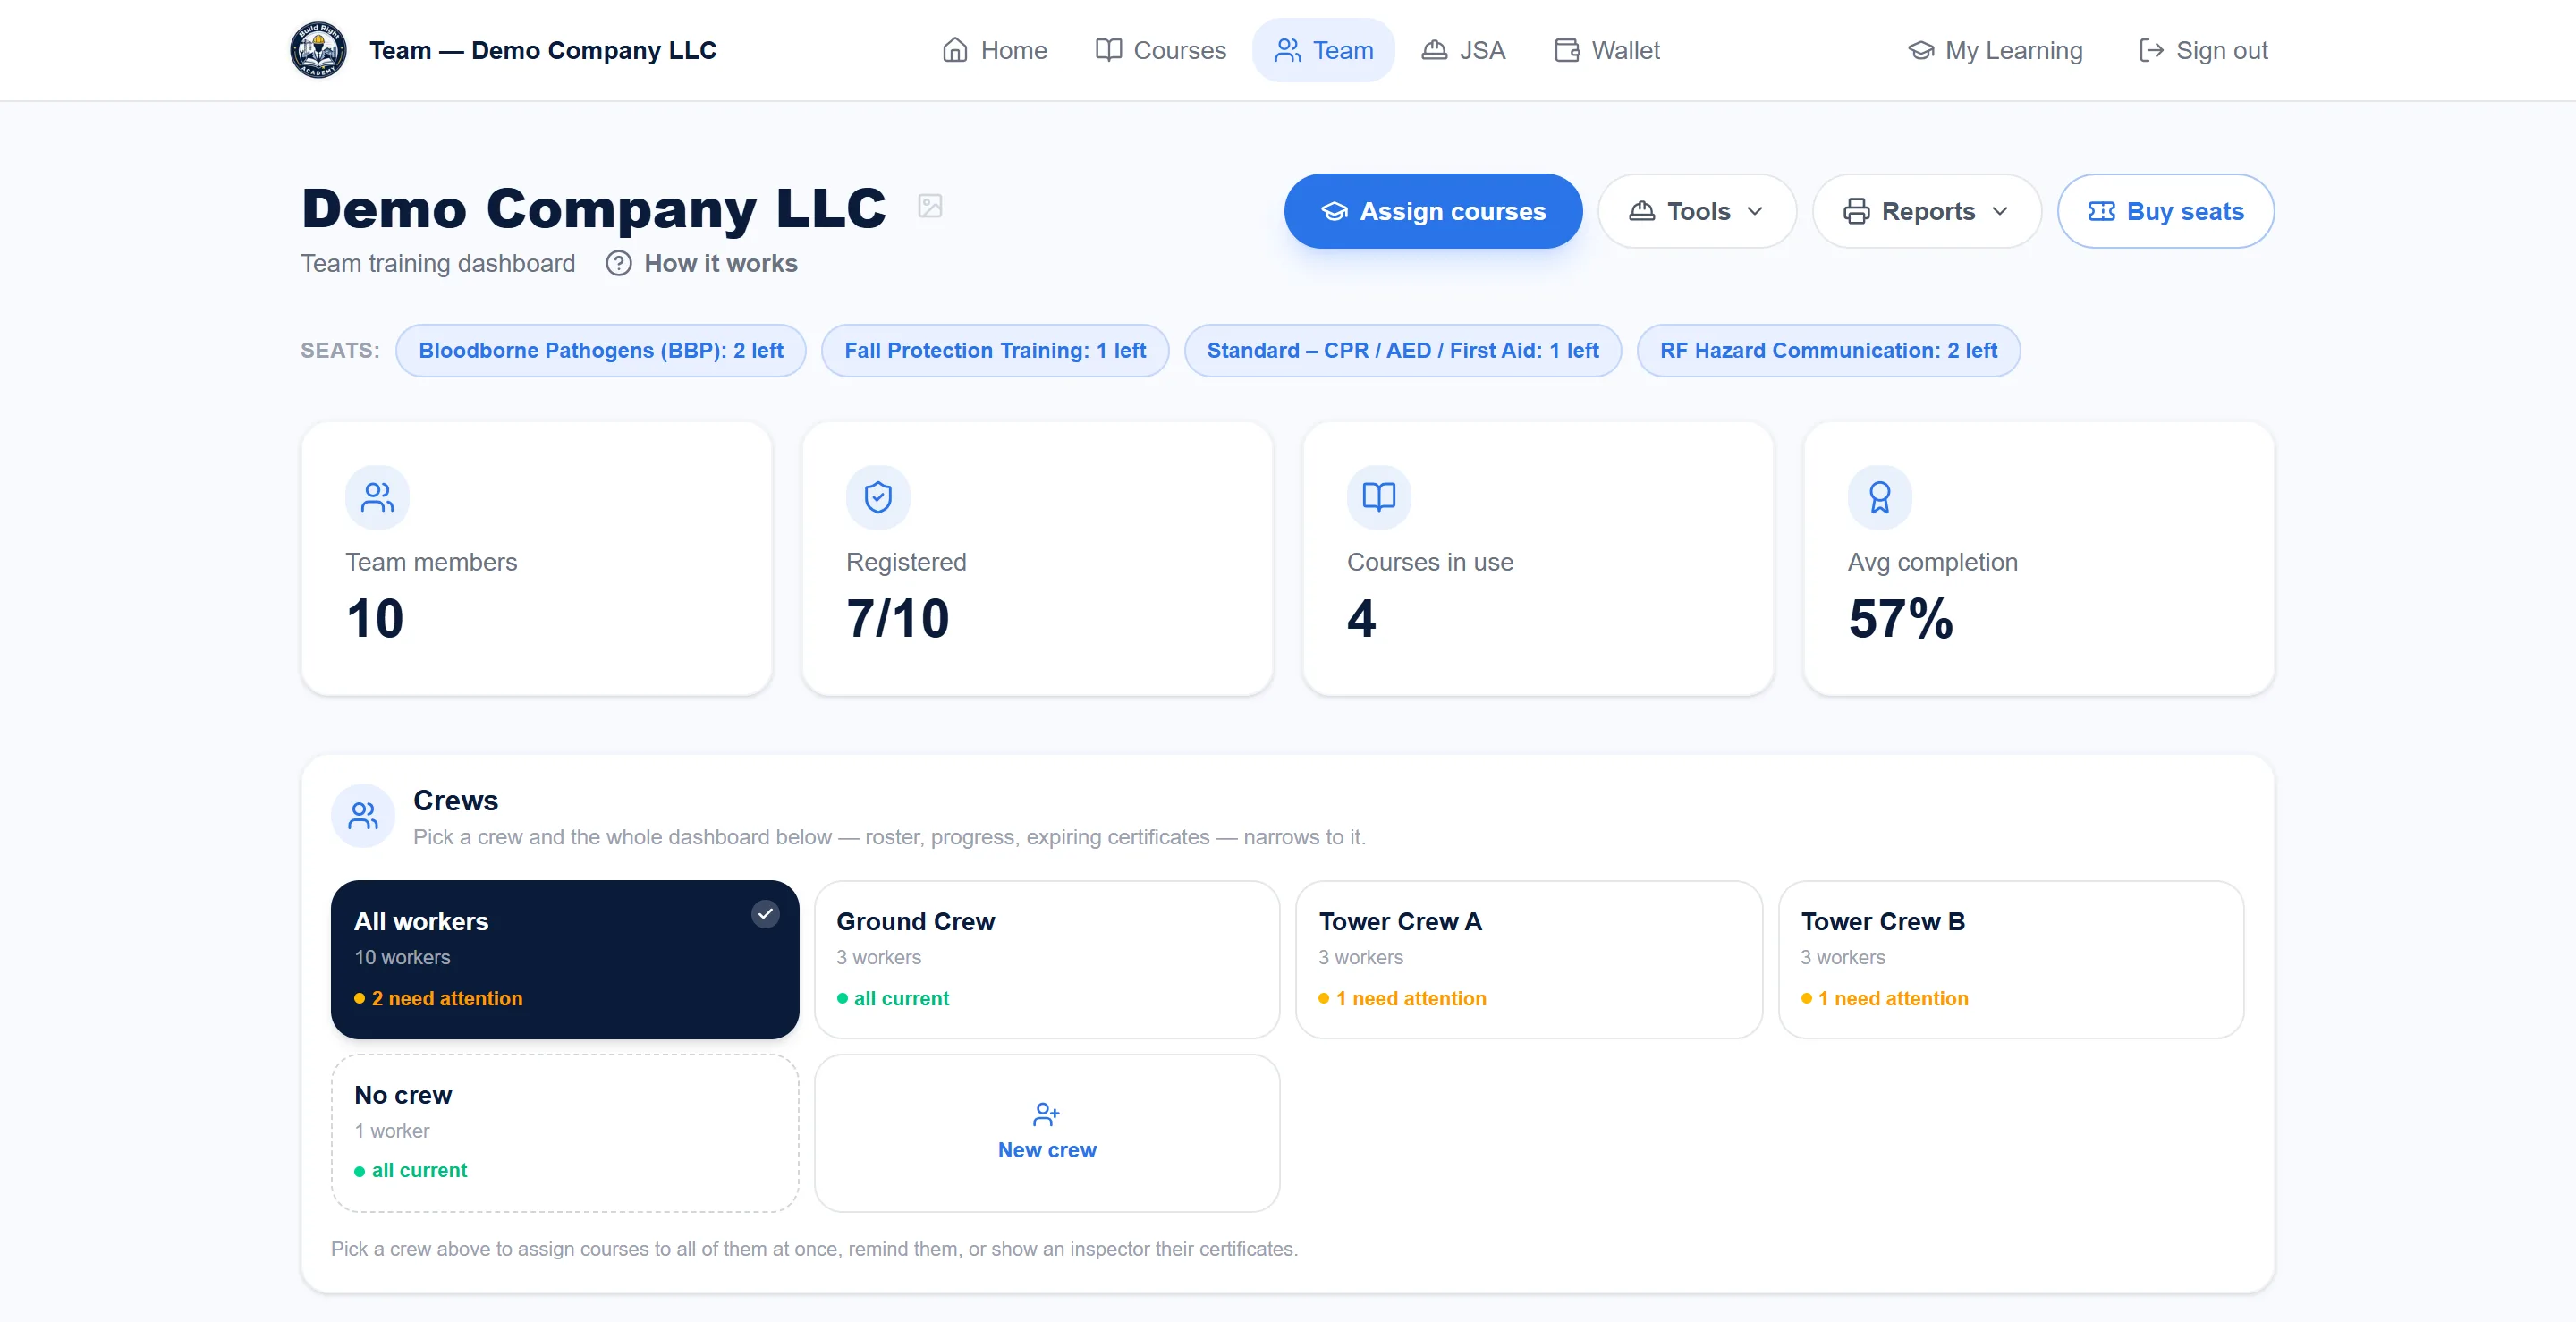Click the Home house icon
The image size is (2576, 1322).
tap(955, 50)
